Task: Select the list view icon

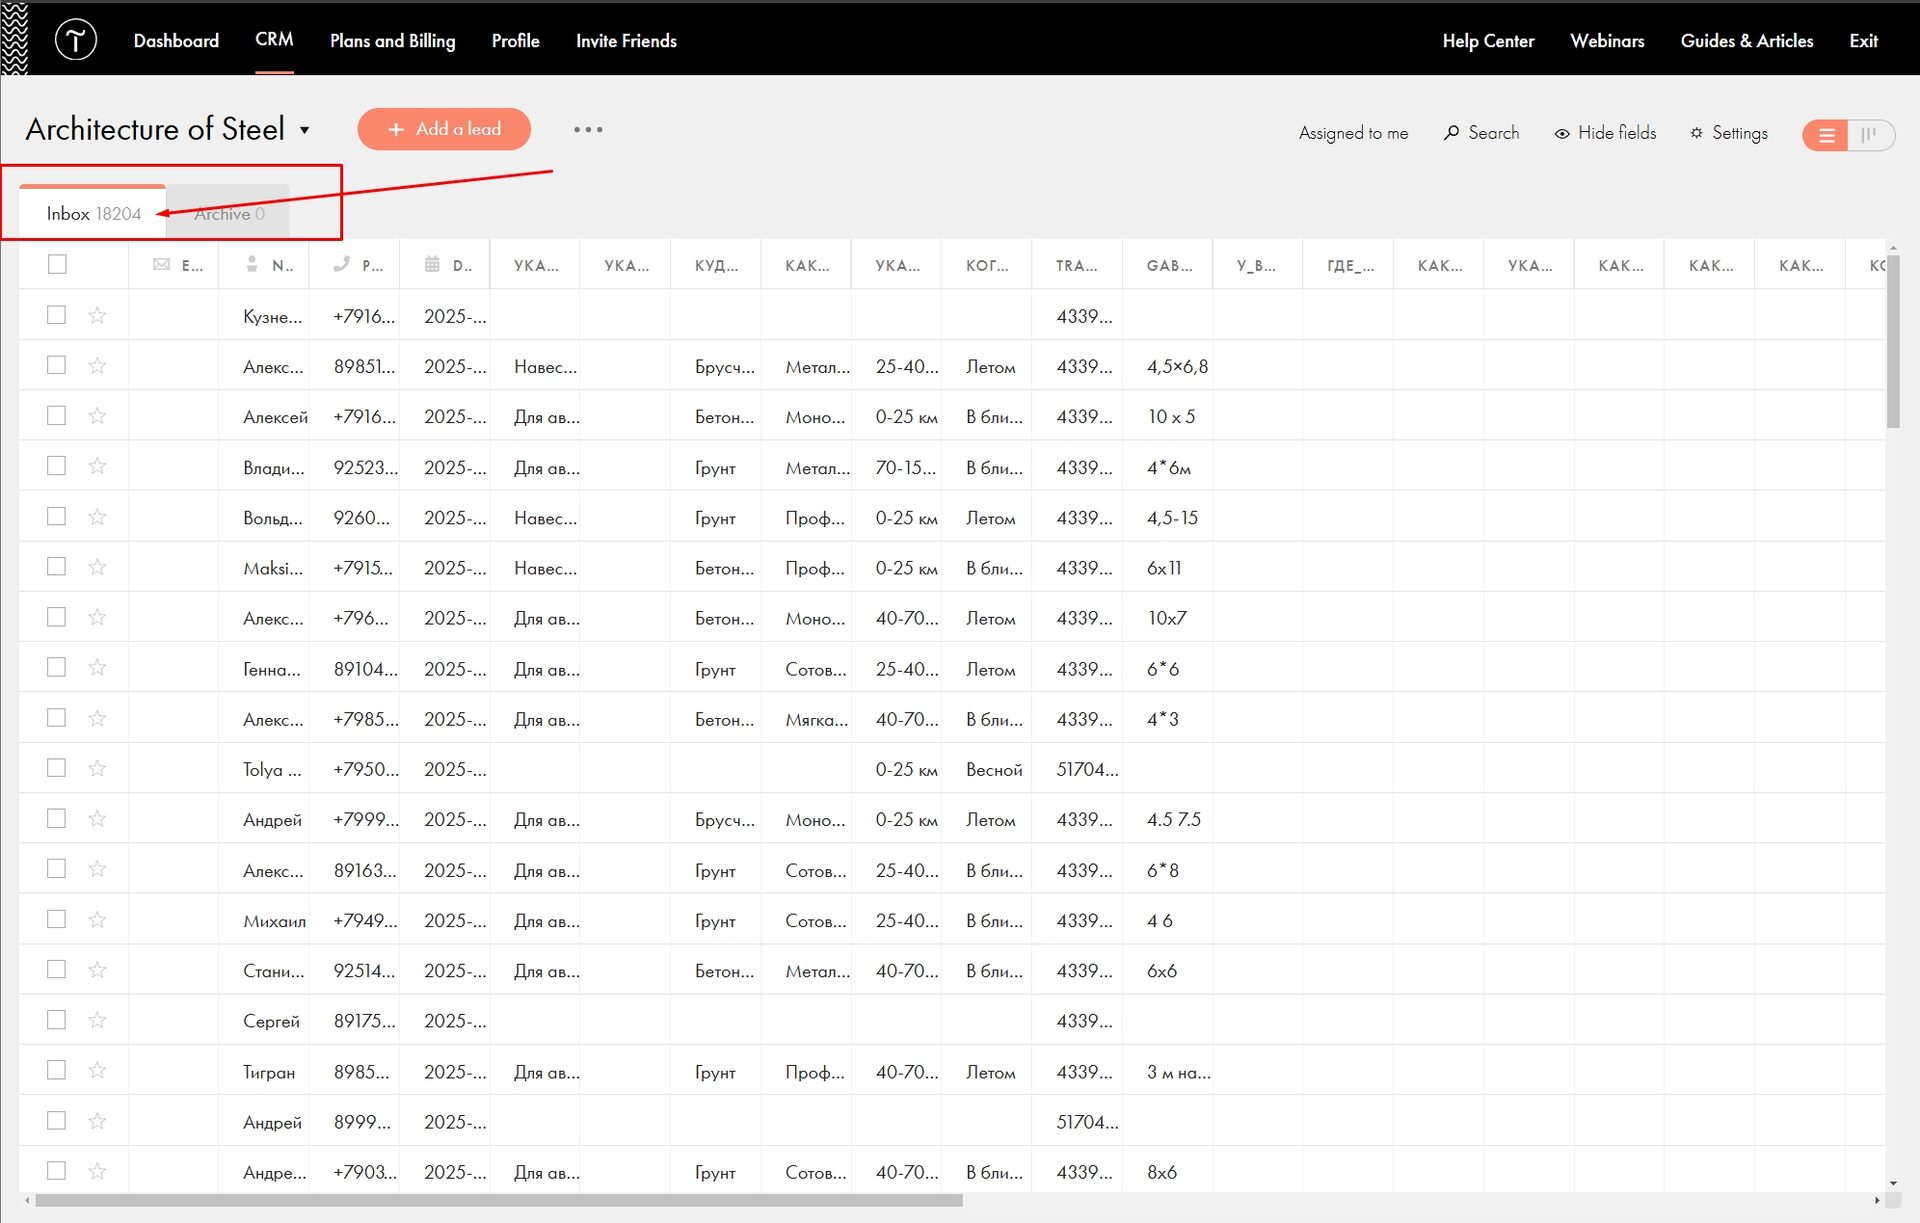Action: 1826,134
